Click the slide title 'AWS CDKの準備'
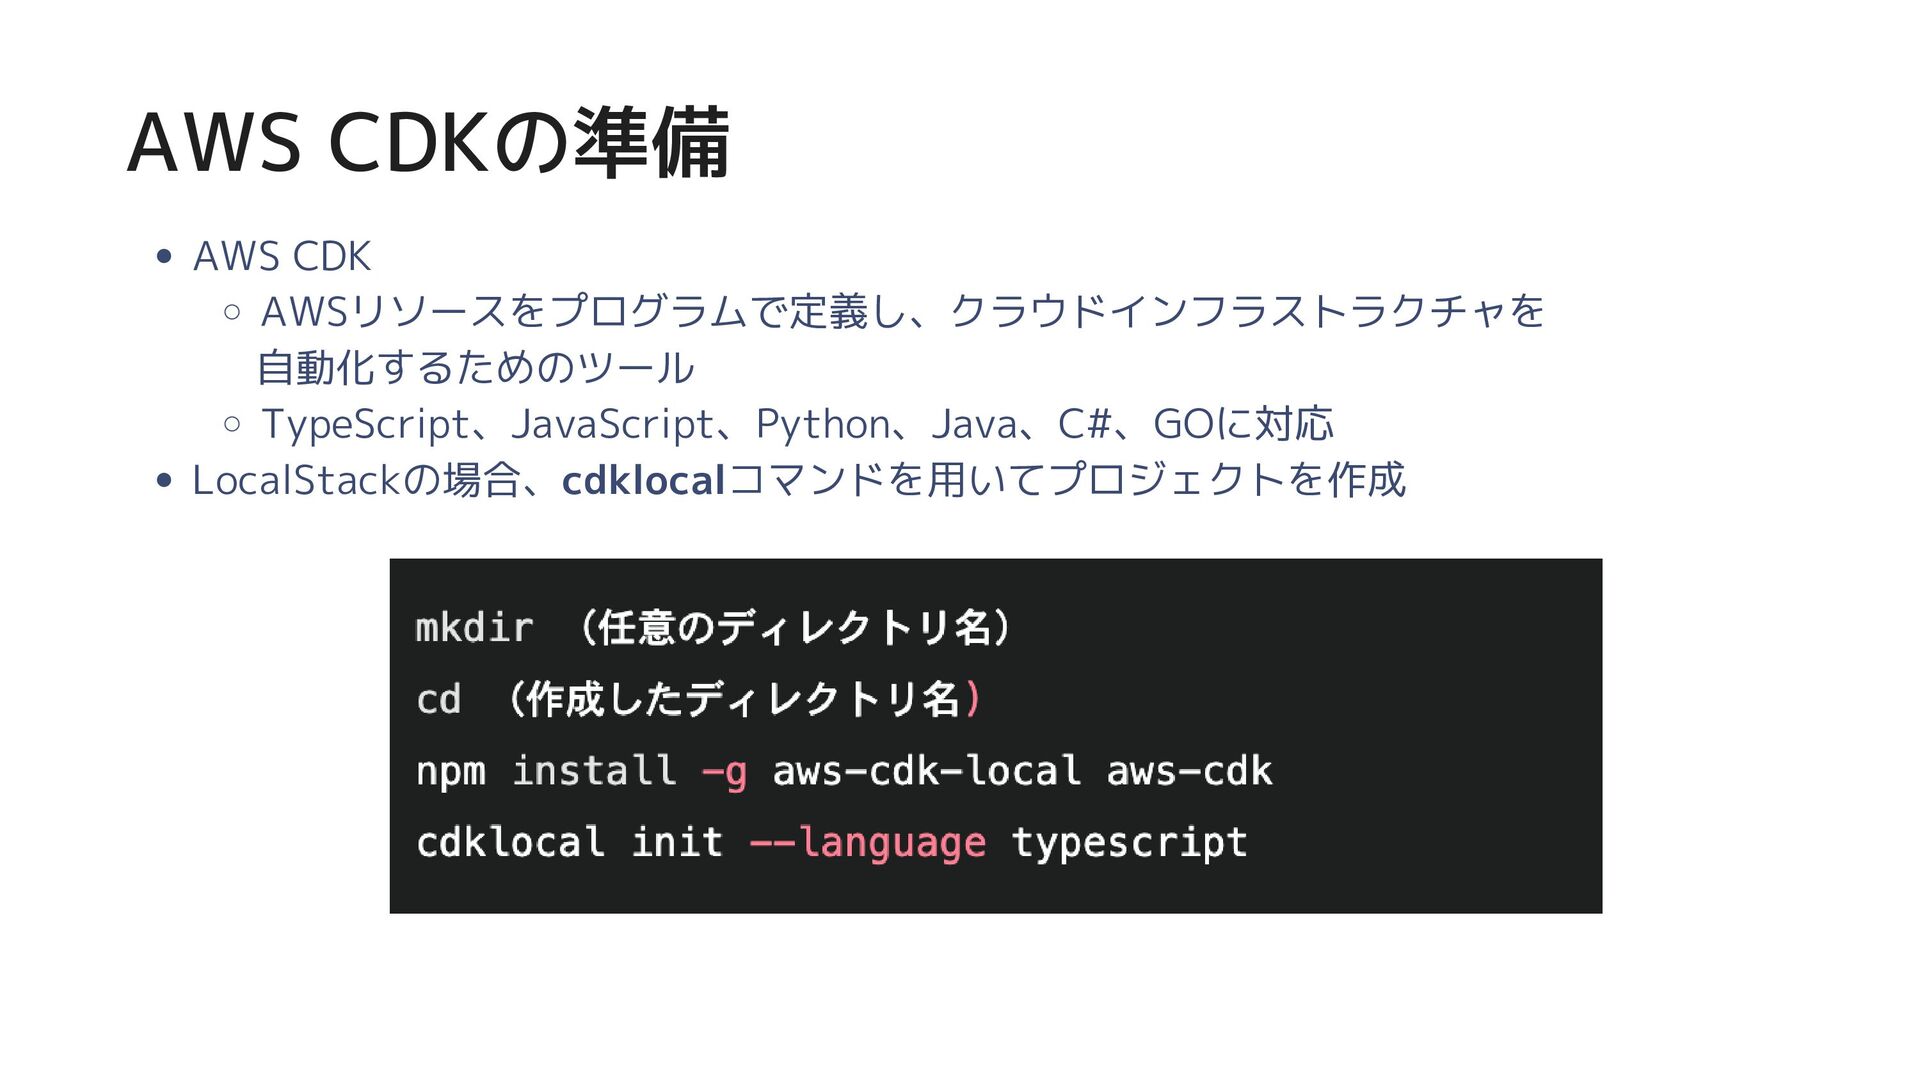 pos(428,143)
